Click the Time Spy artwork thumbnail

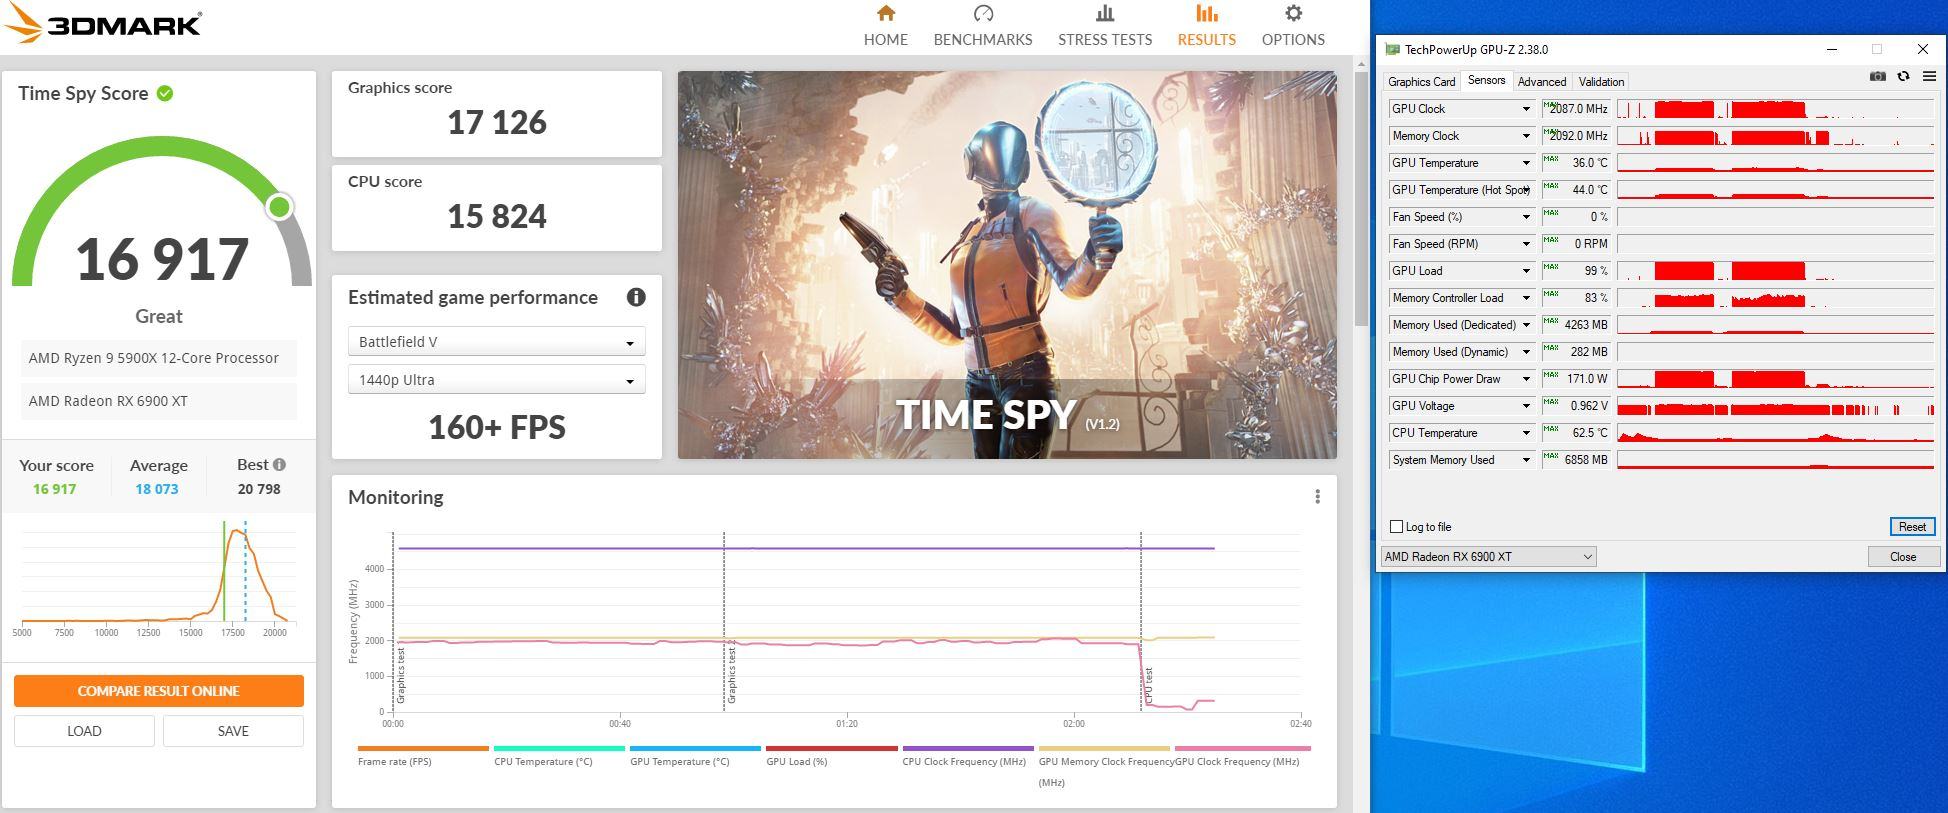1007,265
